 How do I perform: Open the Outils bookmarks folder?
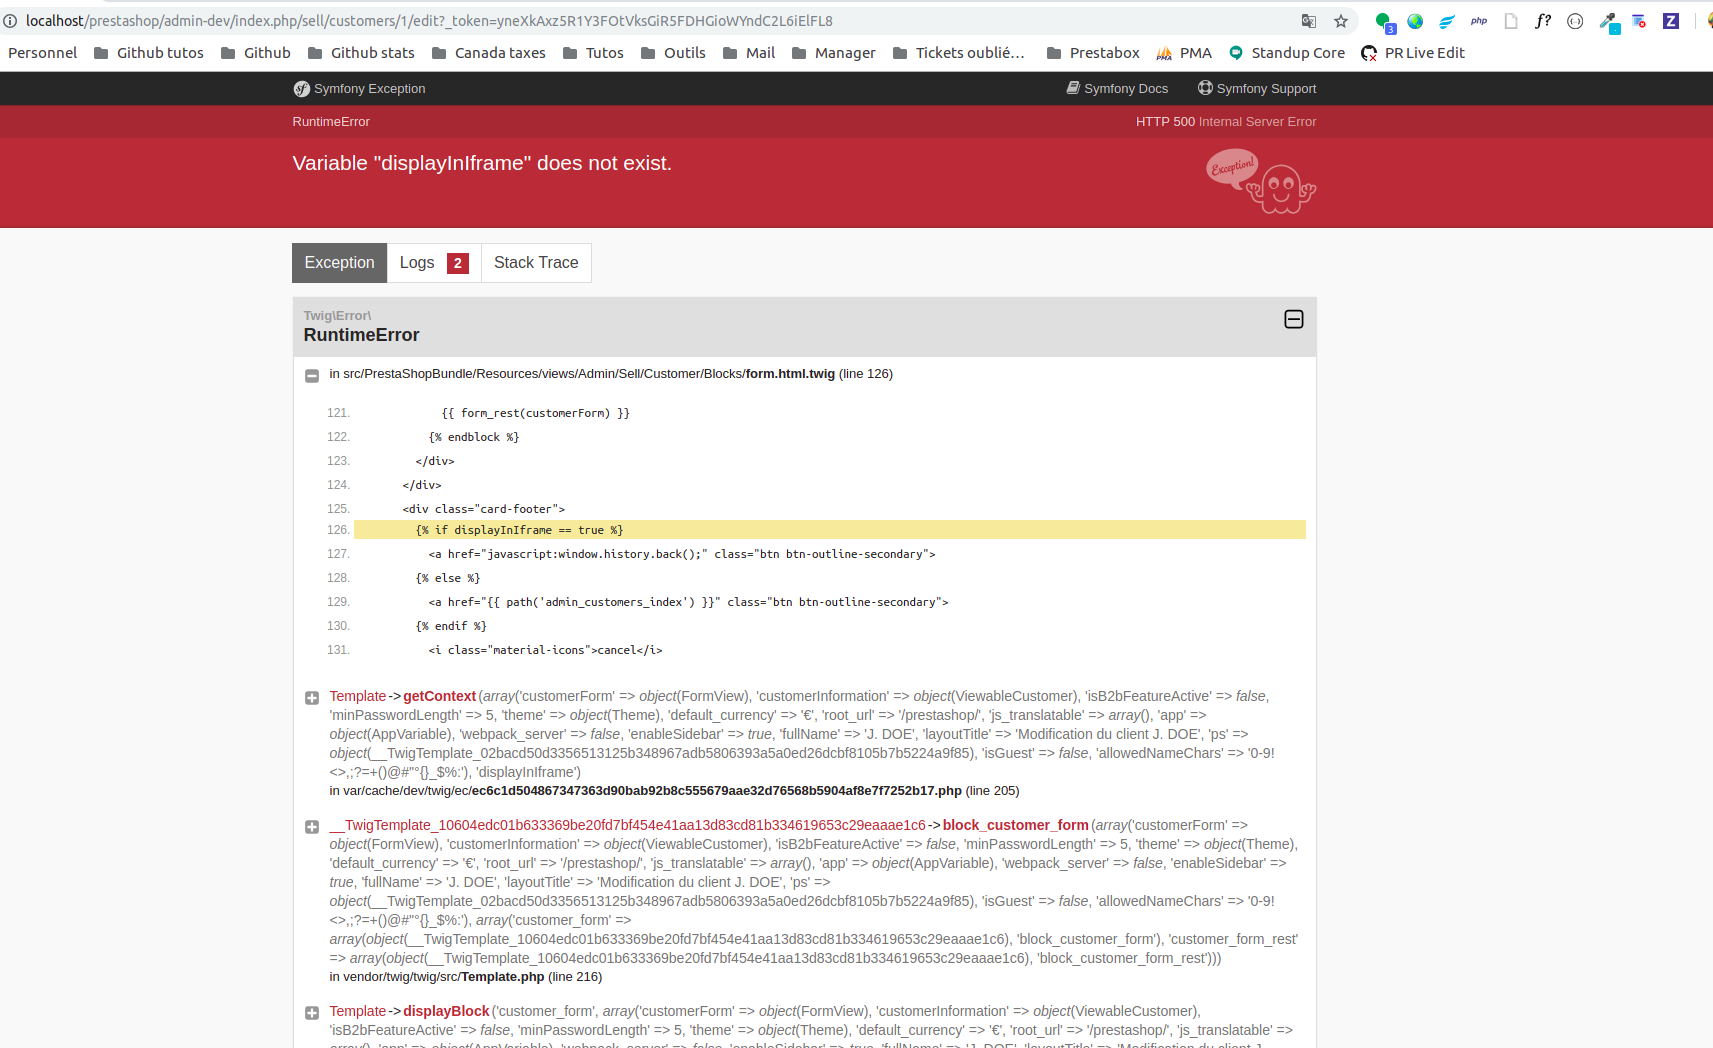click(673, 53)
